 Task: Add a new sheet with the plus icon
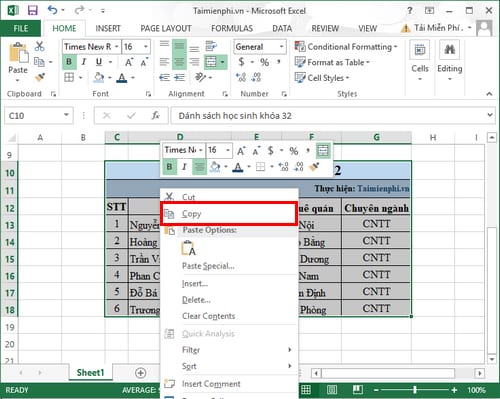pos(141,373)
